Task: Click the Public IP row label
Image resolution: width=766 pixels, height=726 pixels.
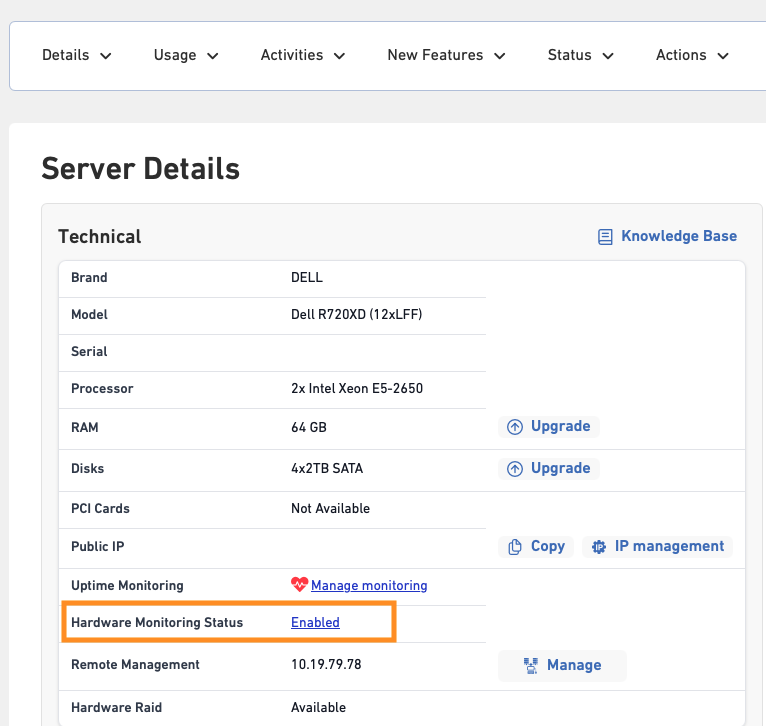Action: (98, 546)
